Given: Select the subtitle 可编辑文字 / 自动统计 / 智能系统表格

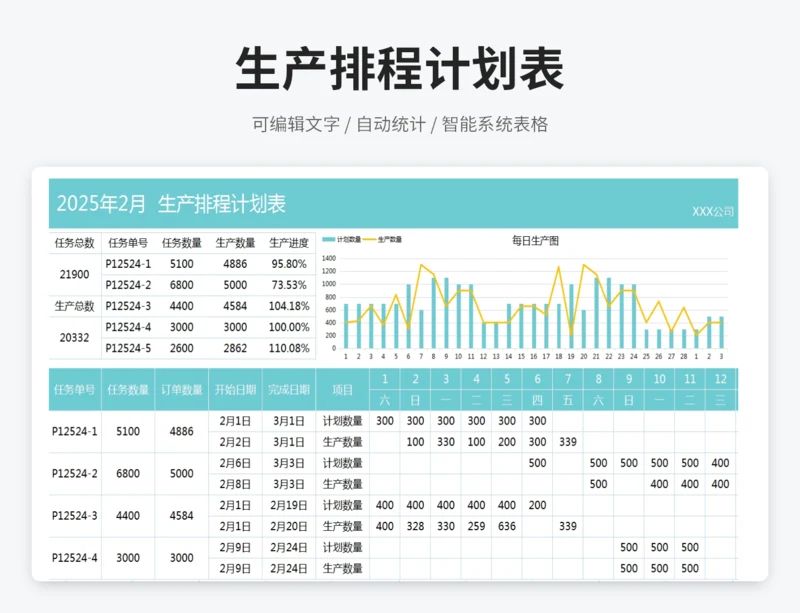Looking at the screenshot, I should click(399, 125).
